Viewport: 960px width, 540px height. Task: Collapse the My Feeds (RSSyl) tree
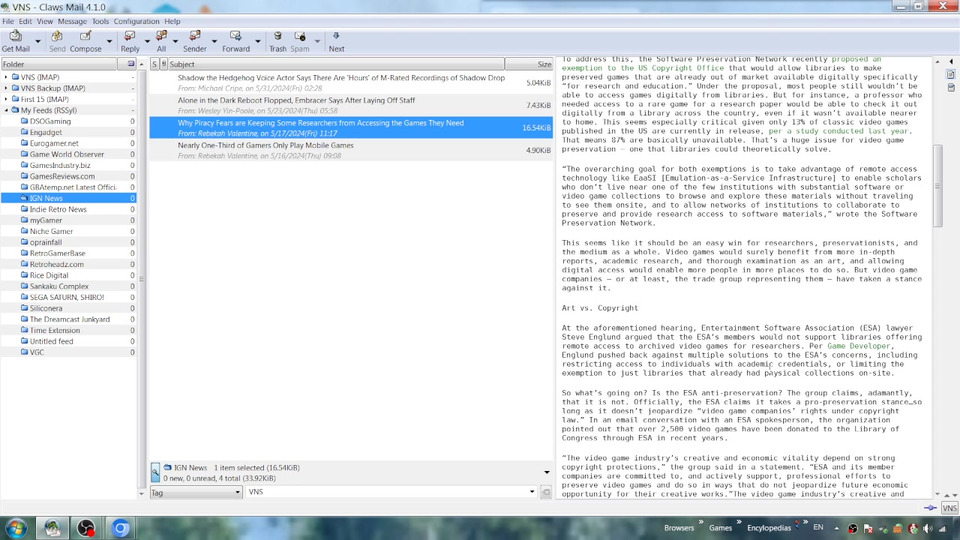6,110
